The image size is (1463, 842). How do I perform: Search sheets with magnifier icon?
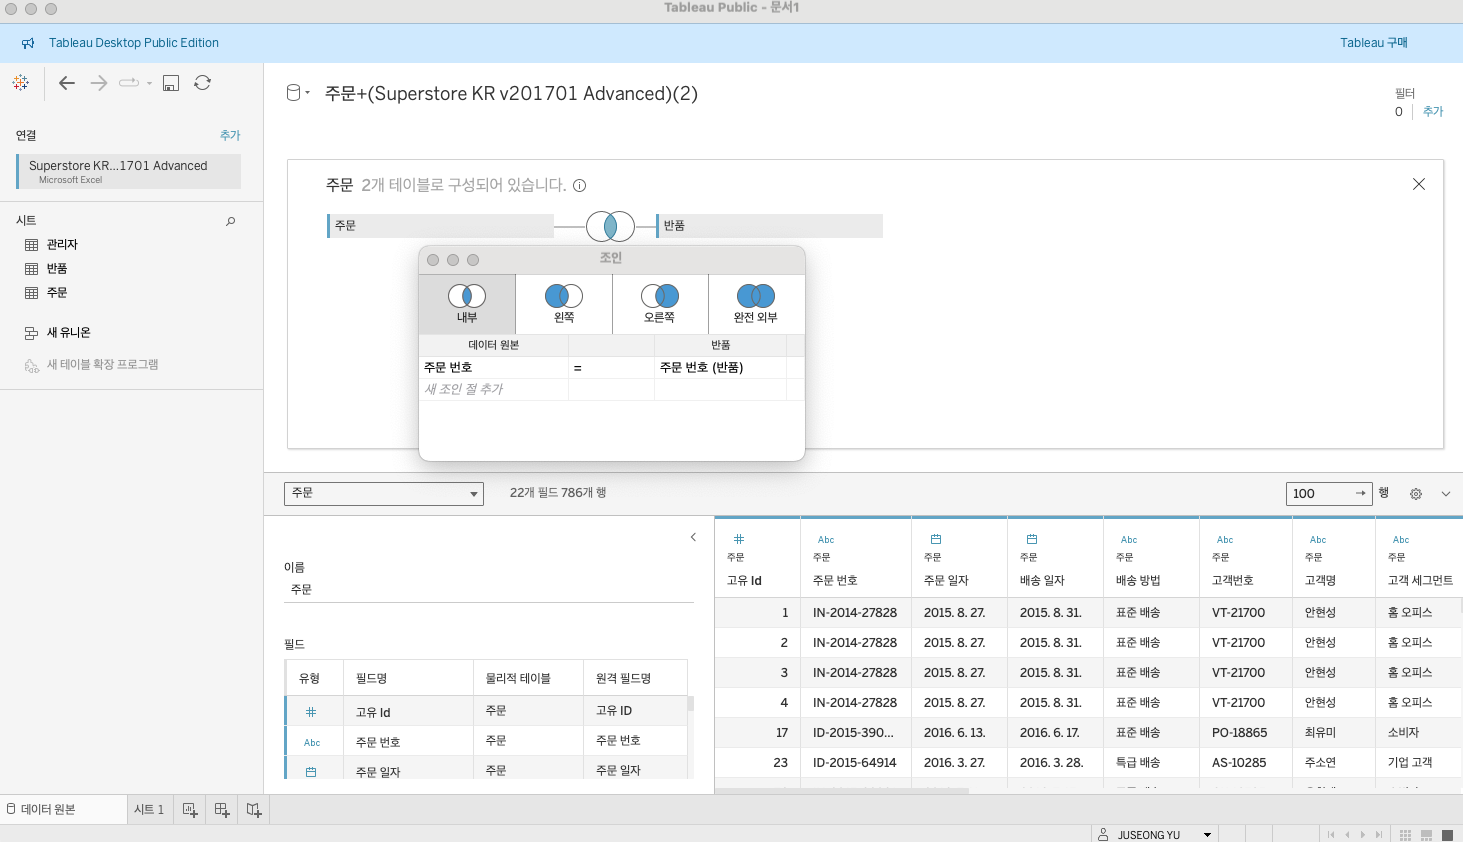point(231,221)
